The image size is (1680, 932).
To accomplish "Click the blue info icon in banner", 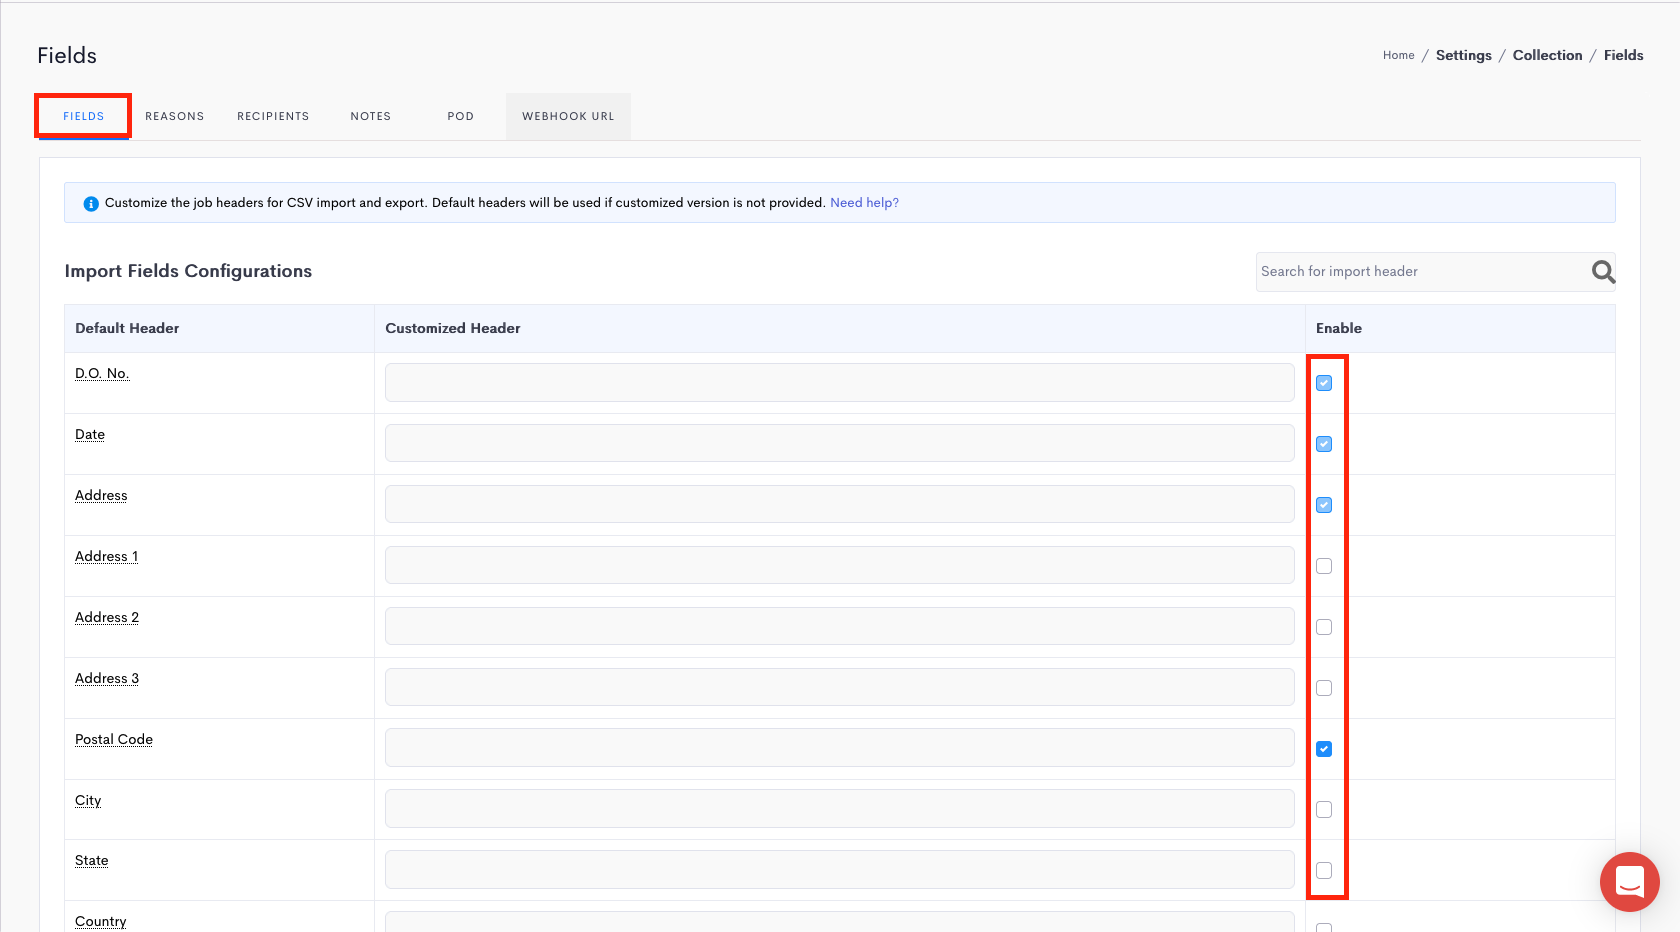I will [91, 204].
